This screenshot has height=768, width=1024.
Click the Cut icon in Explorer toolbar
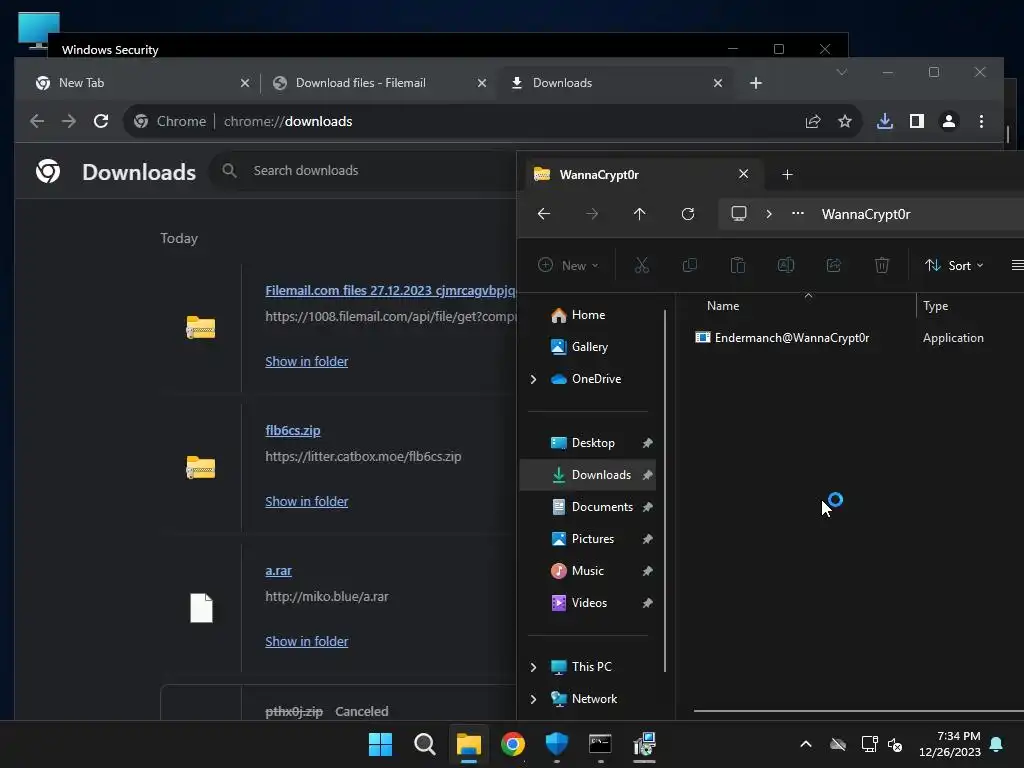pyautogui.click(x=641, y=265)
